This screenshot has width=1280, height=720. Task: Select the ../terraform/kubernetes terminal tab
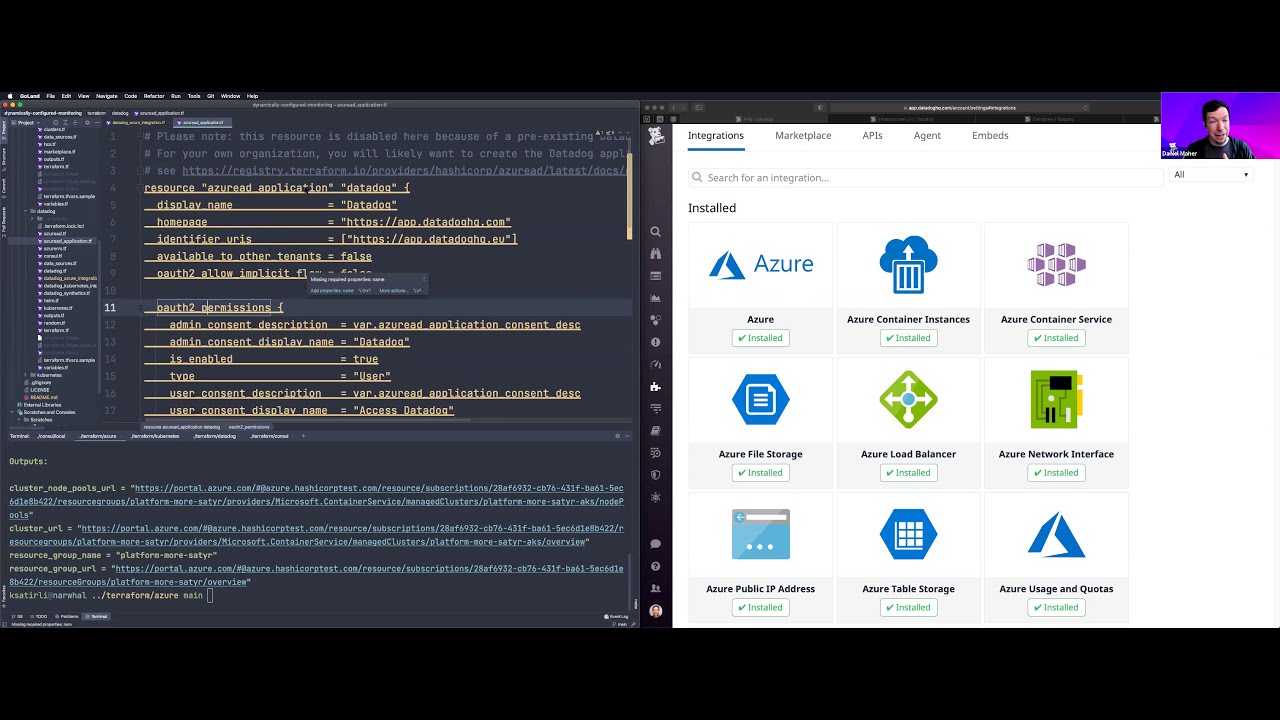(x=157, y=436)
